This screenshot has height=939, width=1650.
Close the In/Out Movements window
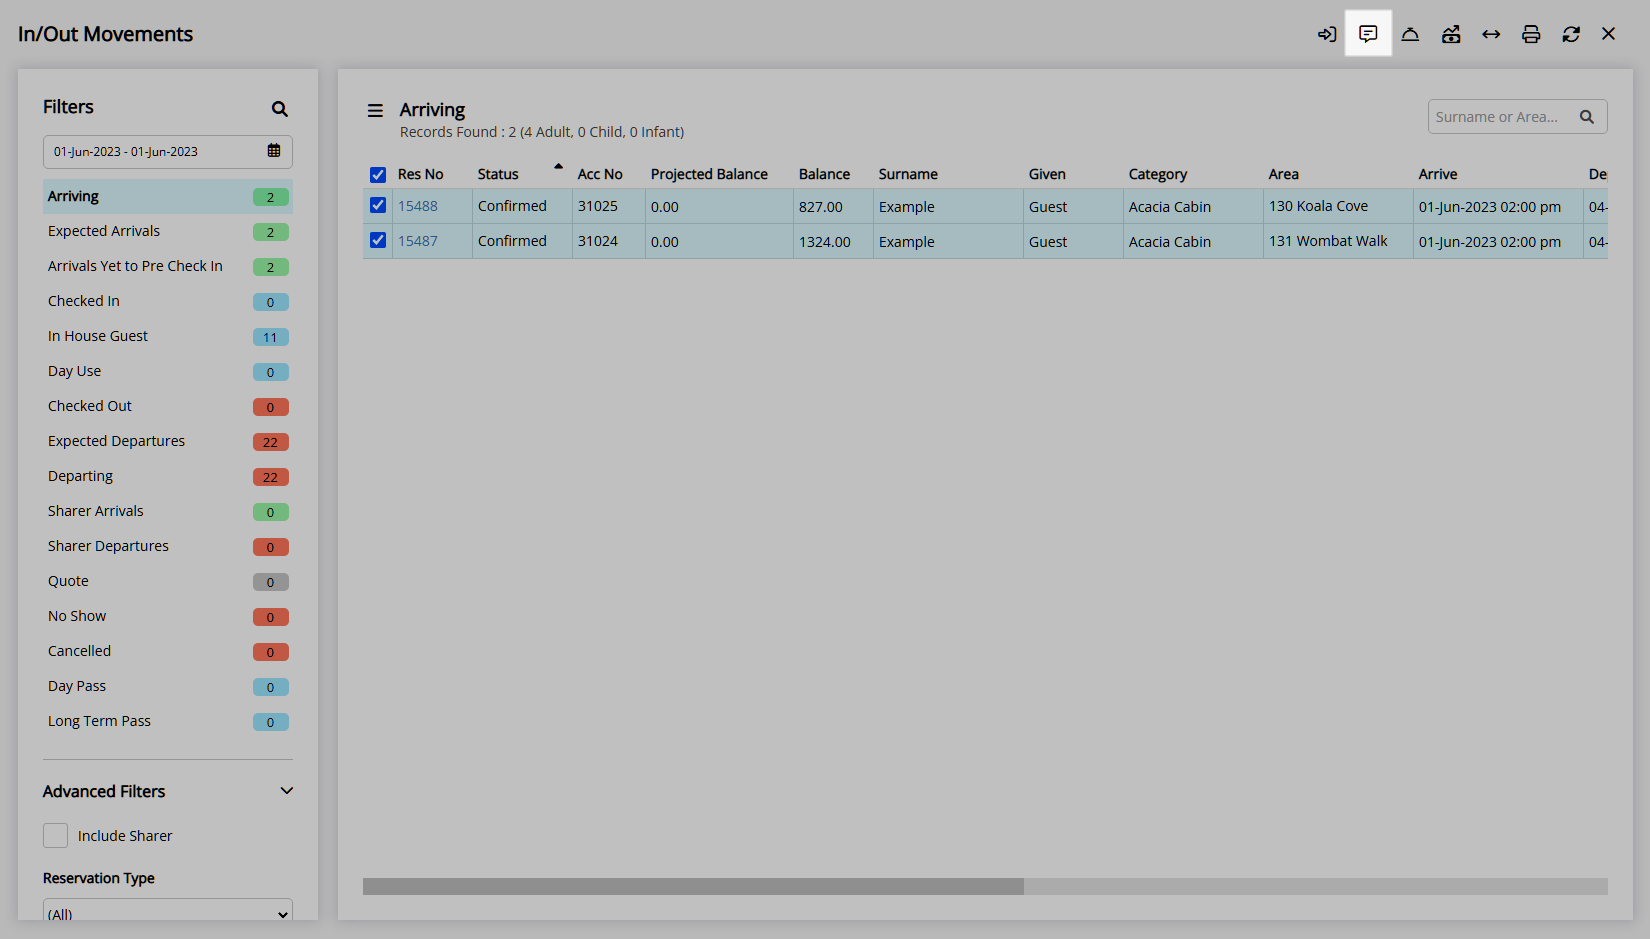pos(1608,34)
